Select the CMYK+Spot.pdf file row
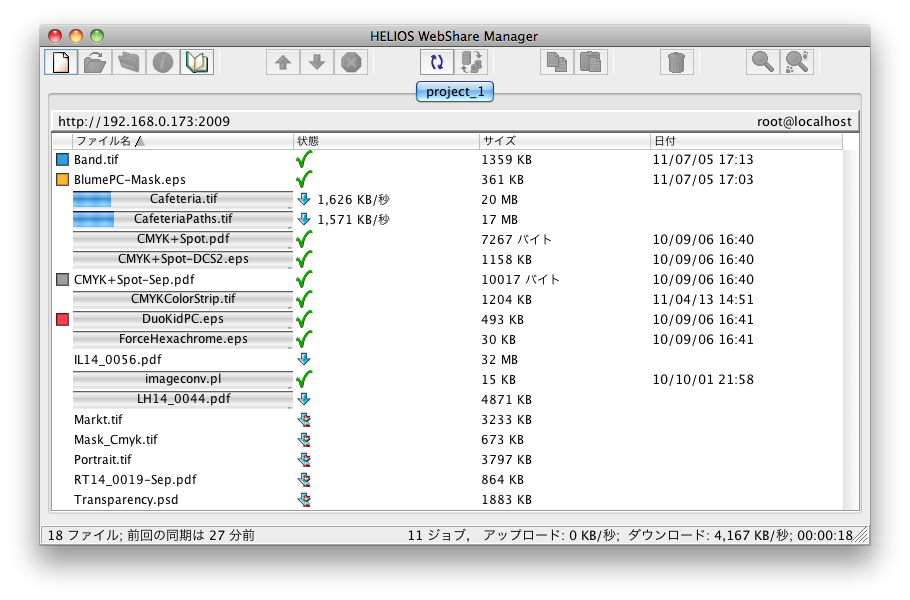 click(x=447, y=239)
